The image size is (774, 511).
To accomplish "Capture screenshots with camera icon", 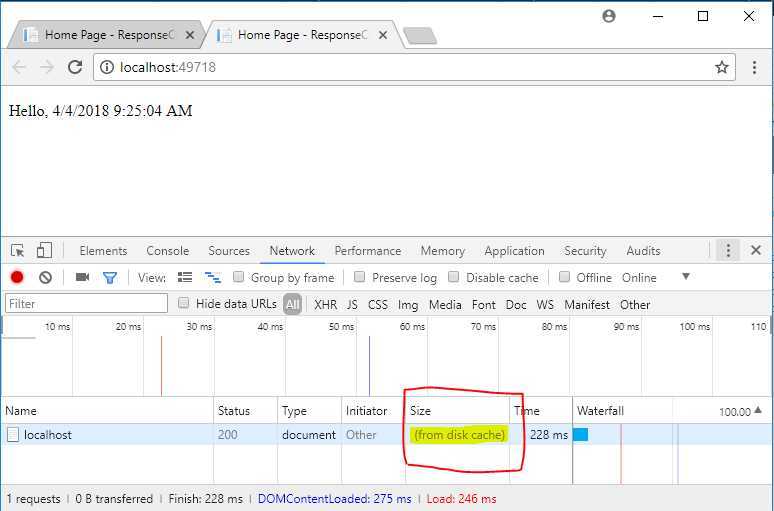I will (82, 277).
